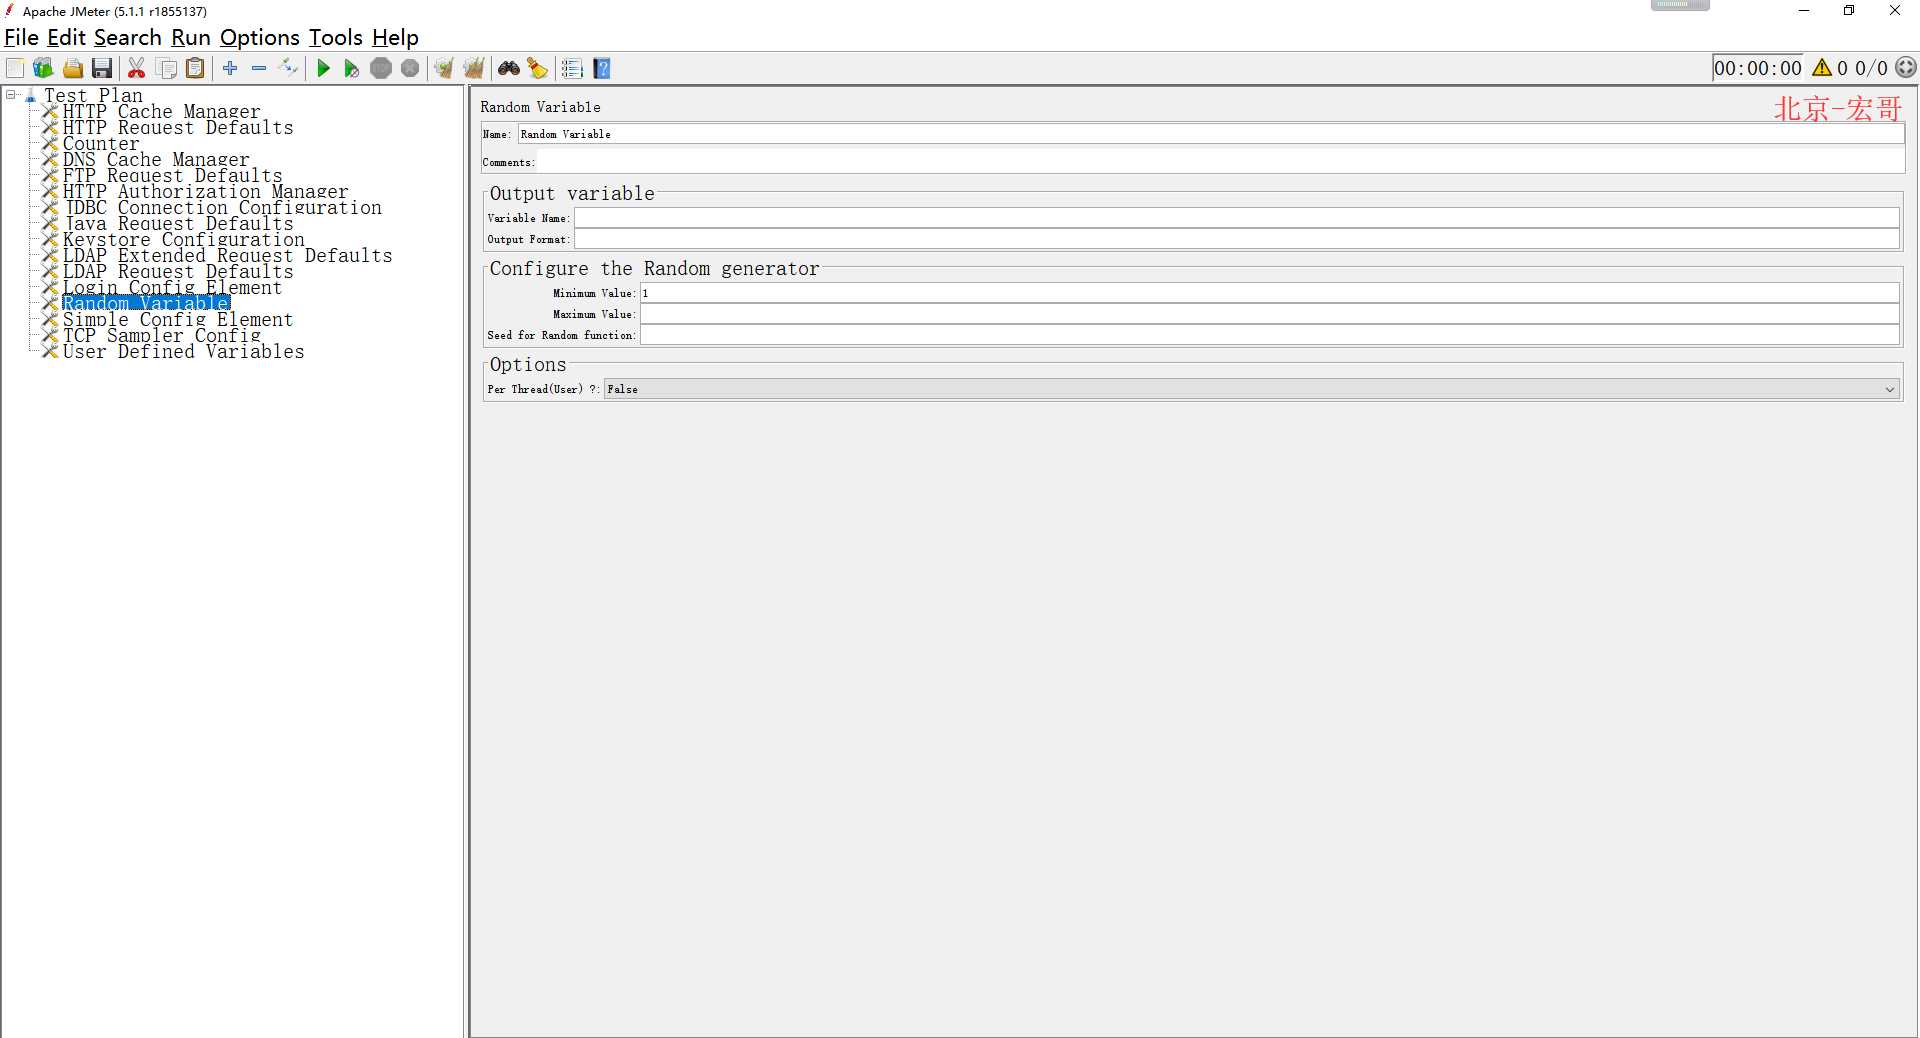Click the Minimum Value field
The image size is (1920, 1038).
click(x=1269, y=293)
